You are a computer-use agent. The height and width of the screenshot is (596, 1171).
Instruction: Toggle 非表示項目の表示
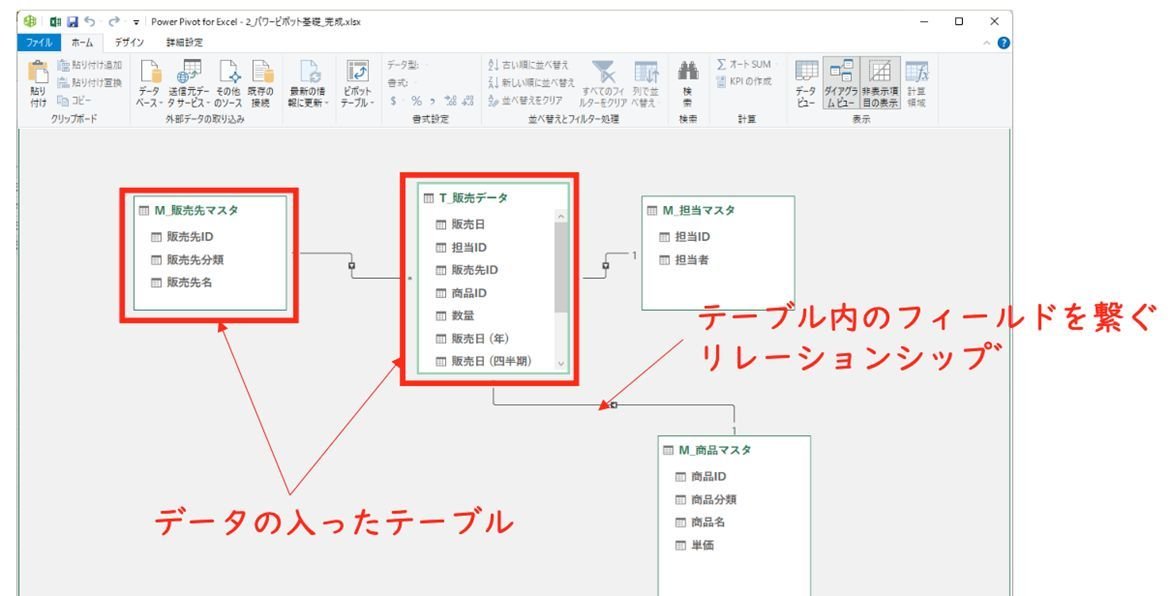click(880, 84)
